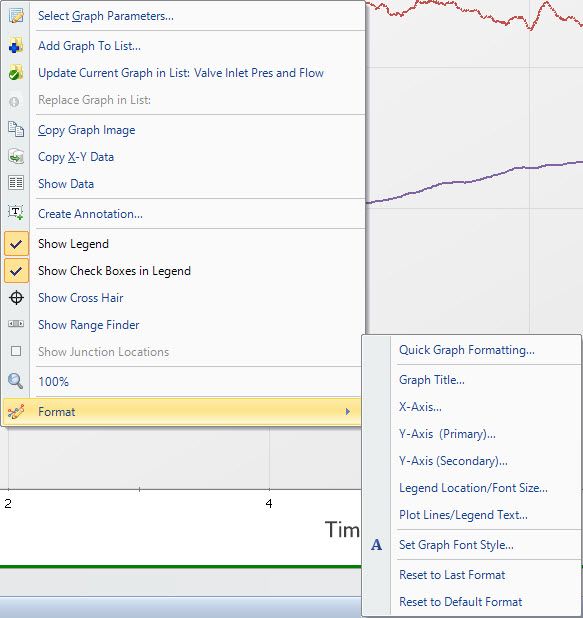Click Reset to Default Format
The height and width of the screenshot is (618, 583).
pyautogui.click(x=460, y=602)
